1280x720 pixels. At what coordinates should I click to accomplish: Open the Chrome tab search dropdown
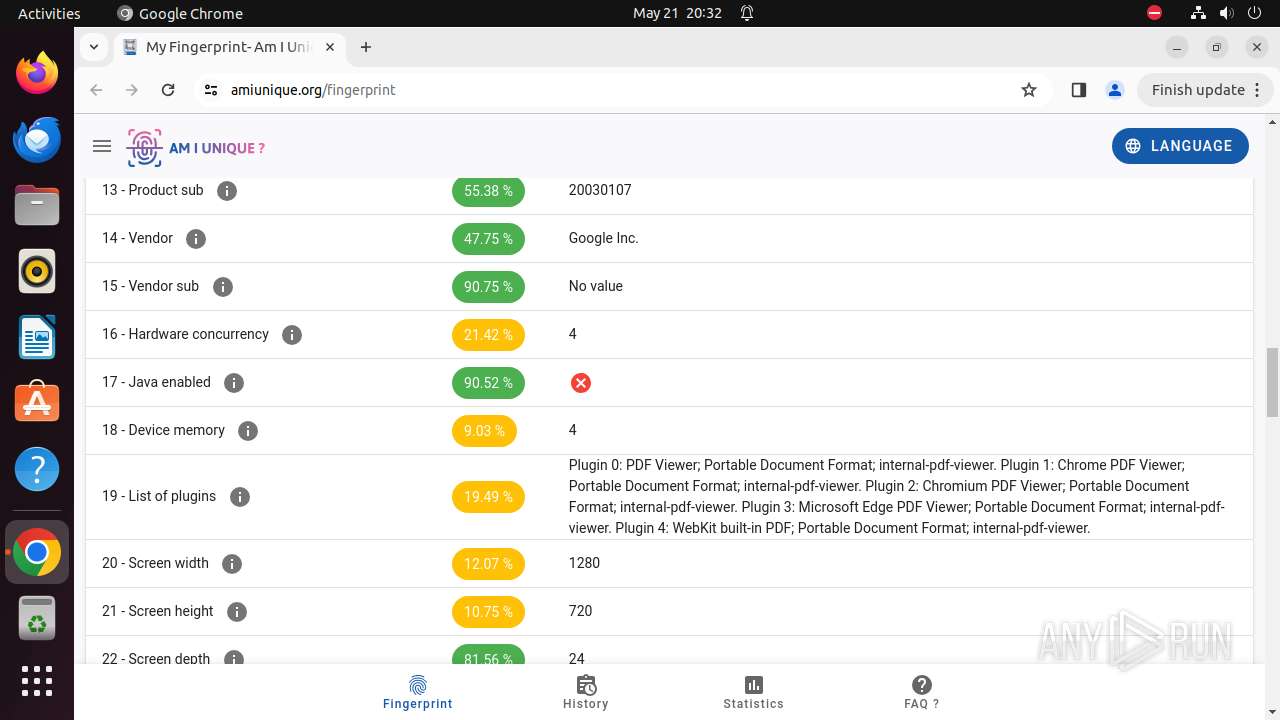pyautogui.click(x=93, y=47)
